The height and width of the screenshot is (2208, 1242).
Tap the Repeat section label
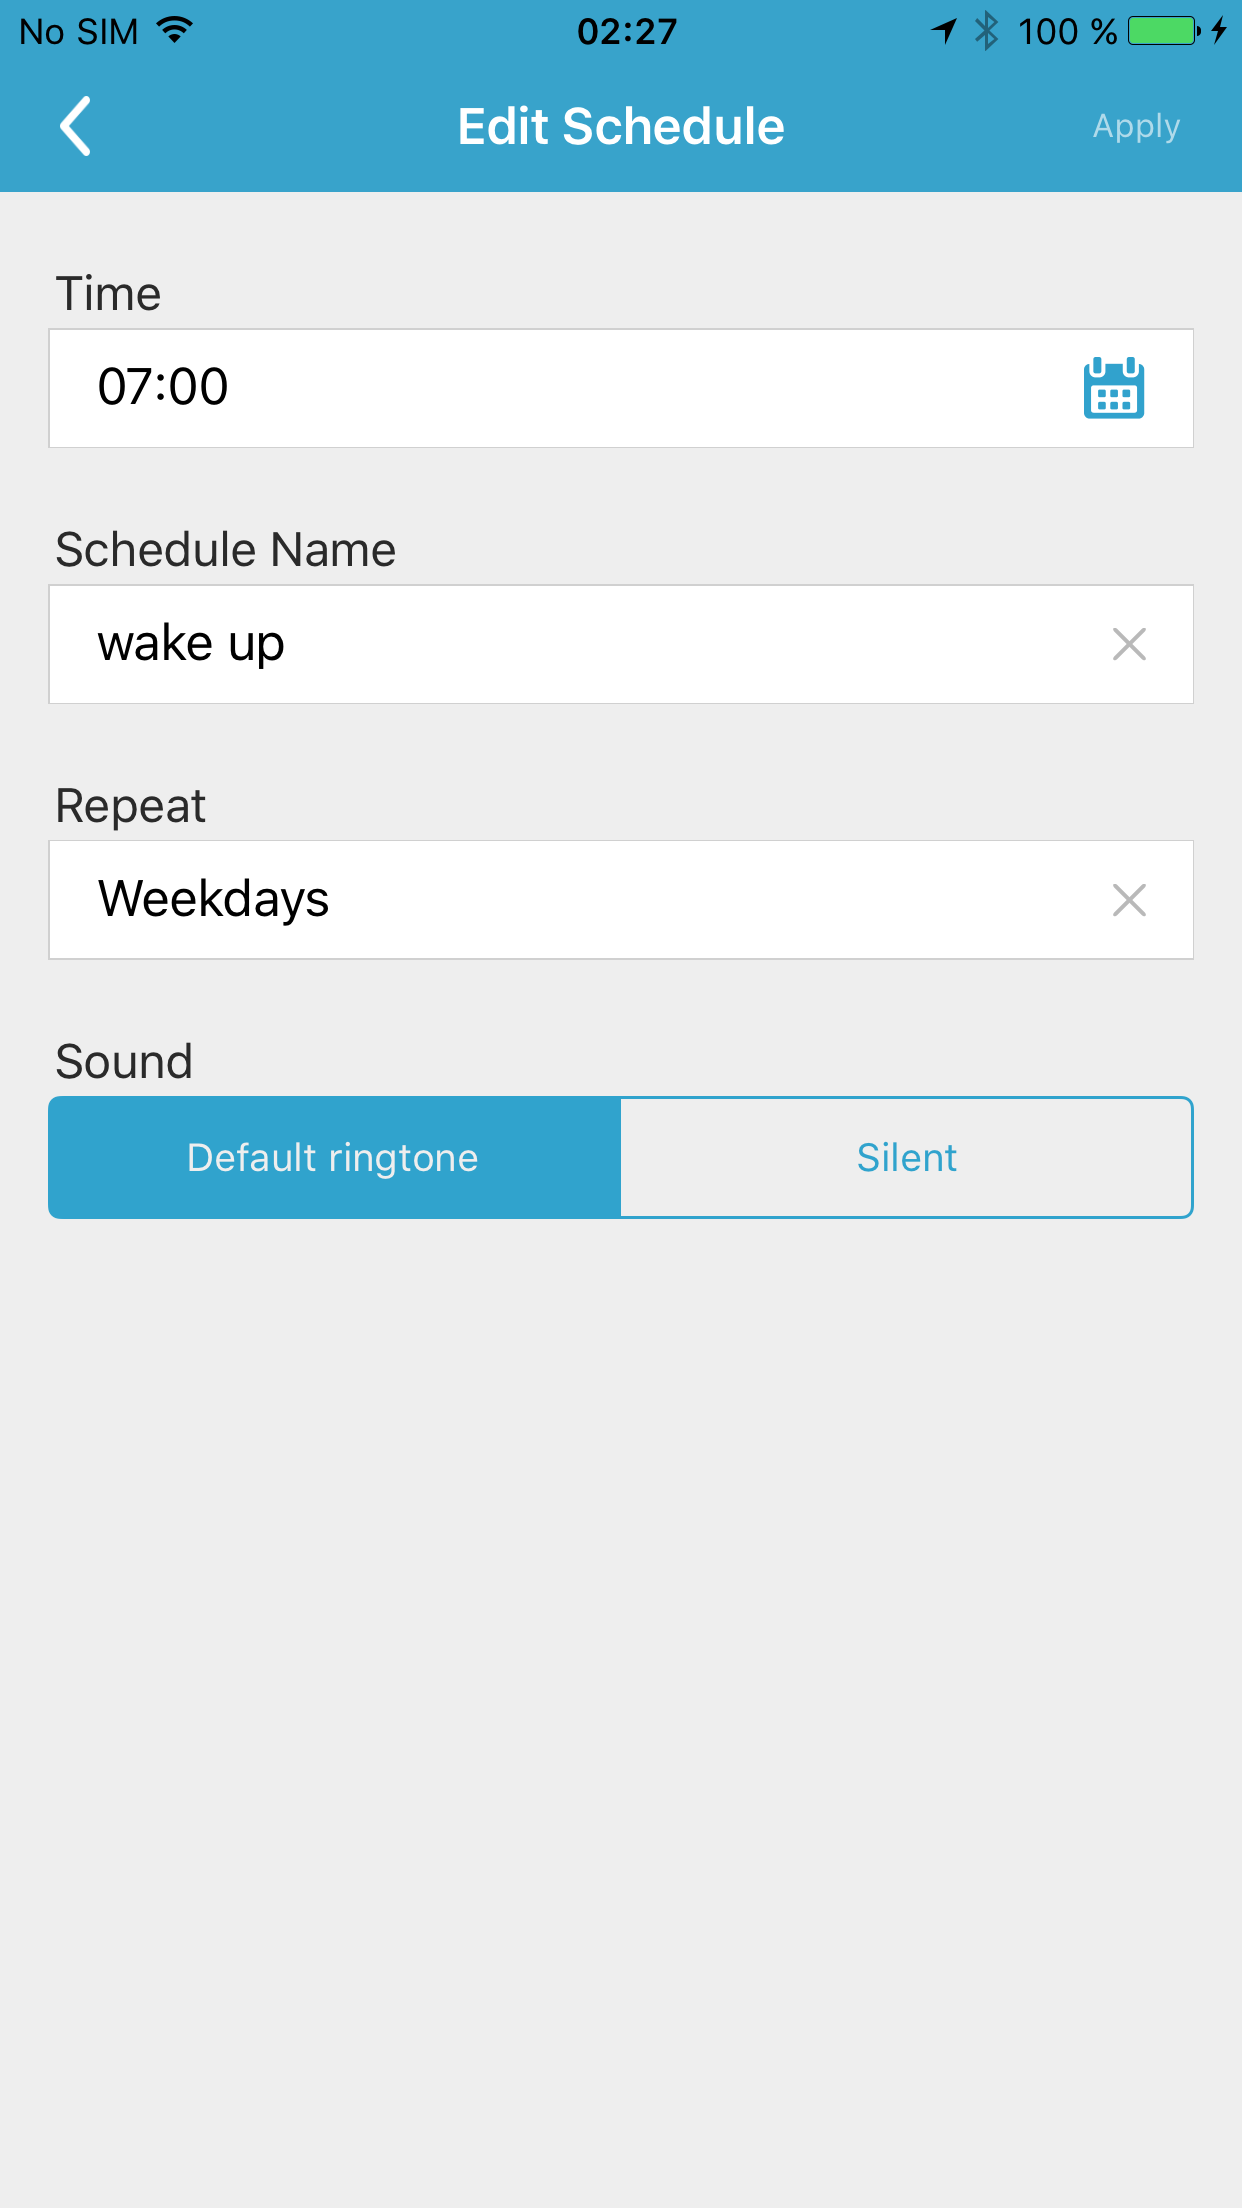pos(131,805)
